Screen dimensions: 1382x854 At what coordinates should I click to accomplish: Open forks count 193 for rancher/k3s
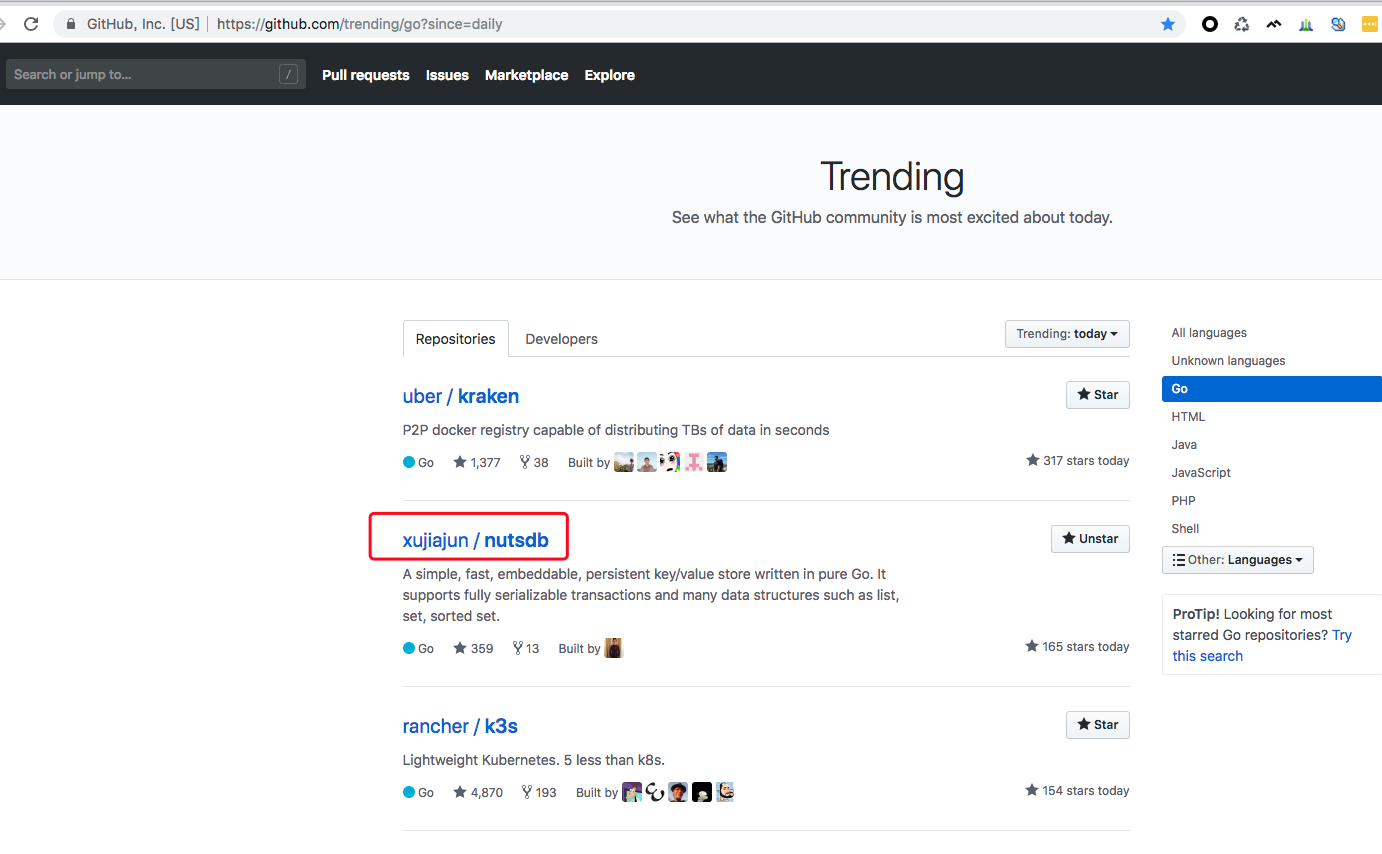pyautogui.click(x=538, y=792)
